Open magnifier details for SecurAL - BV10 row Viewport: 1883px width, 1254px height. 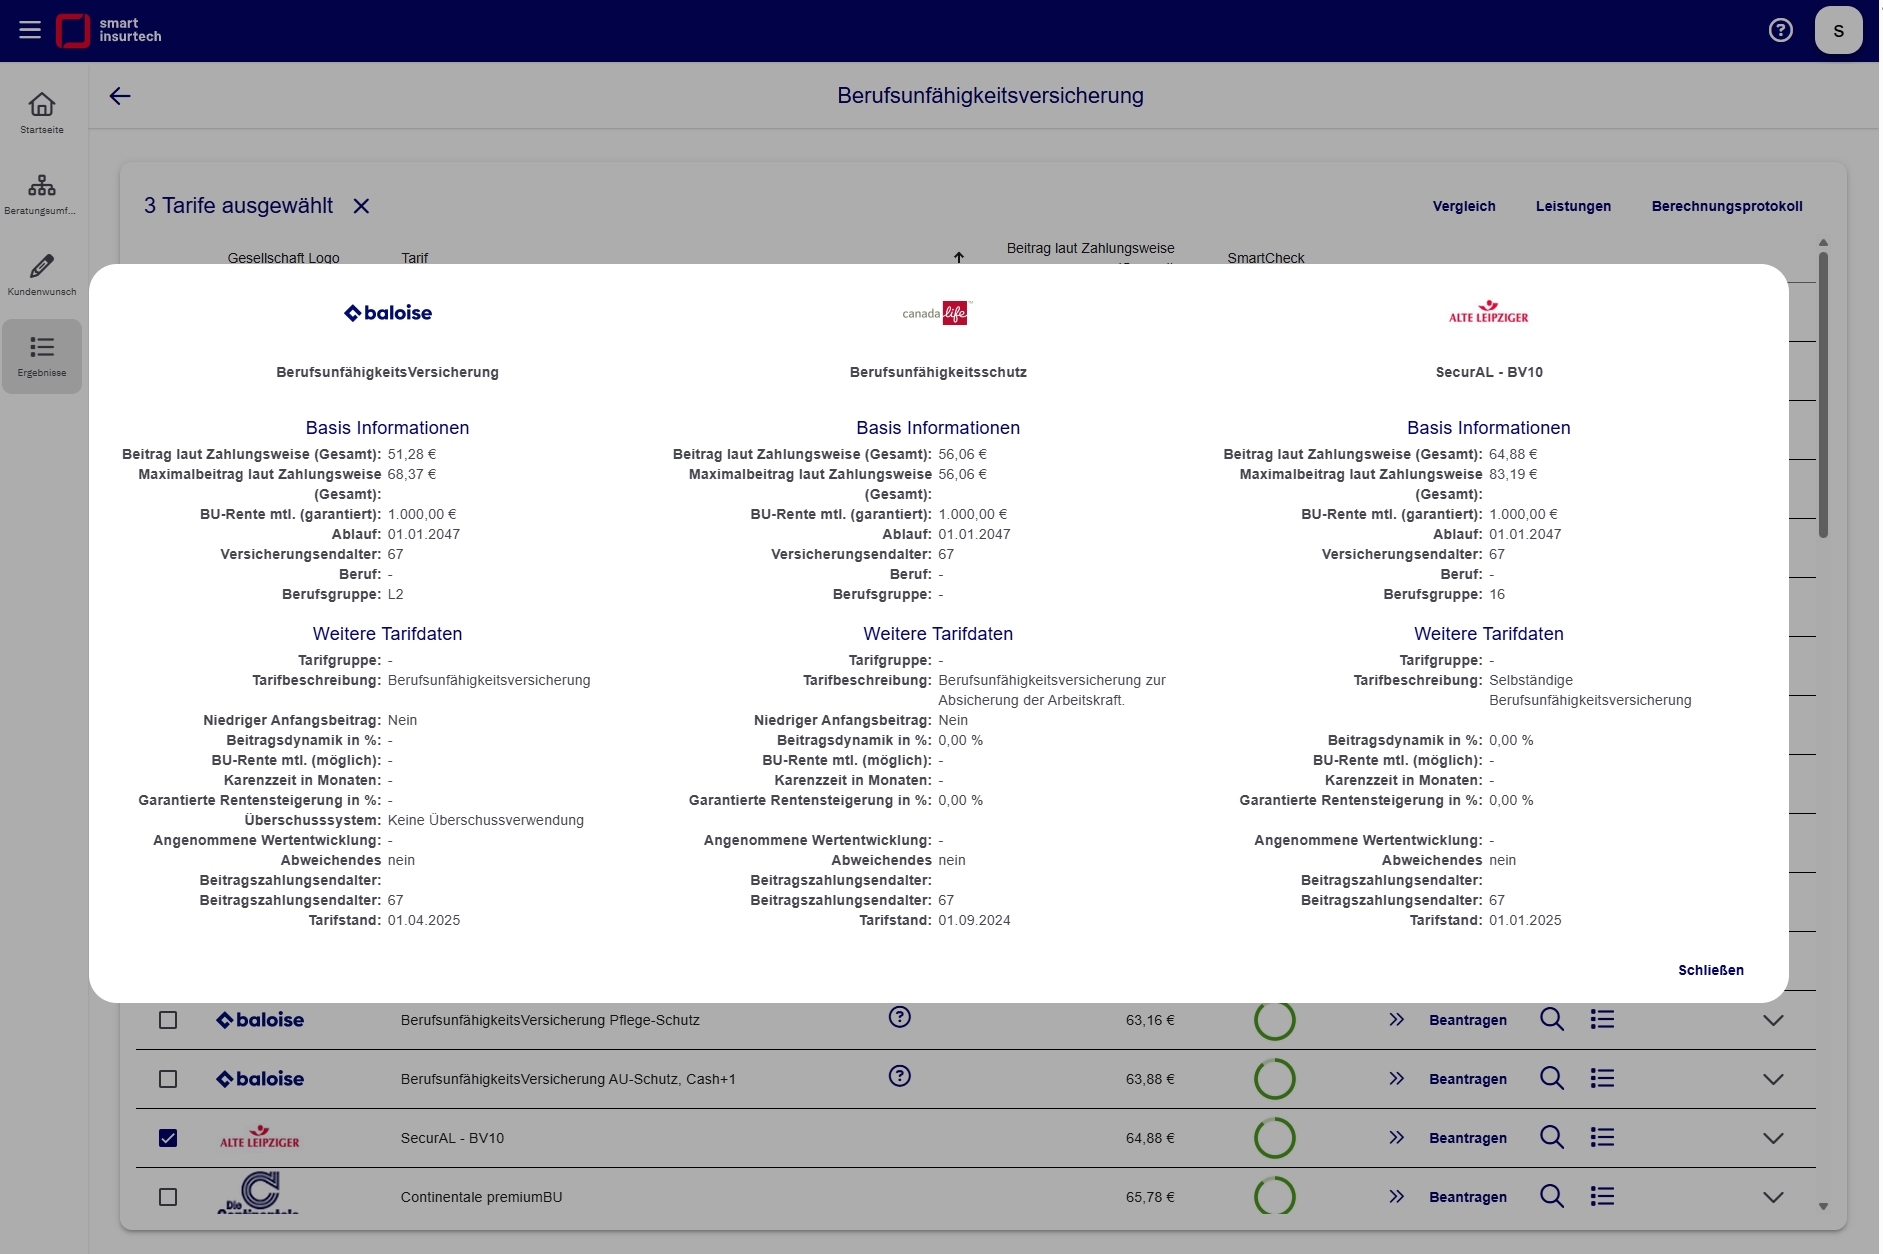[x=1552, y=1138]
